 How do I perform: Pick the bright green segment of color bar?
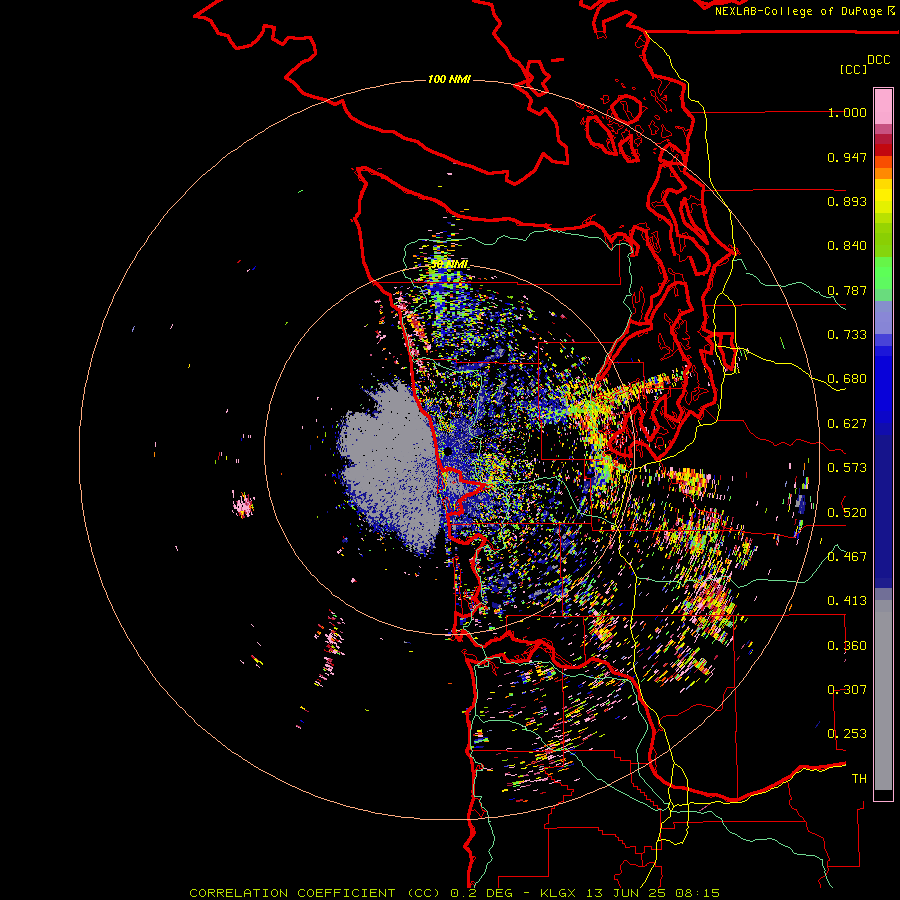pos(883,273)
